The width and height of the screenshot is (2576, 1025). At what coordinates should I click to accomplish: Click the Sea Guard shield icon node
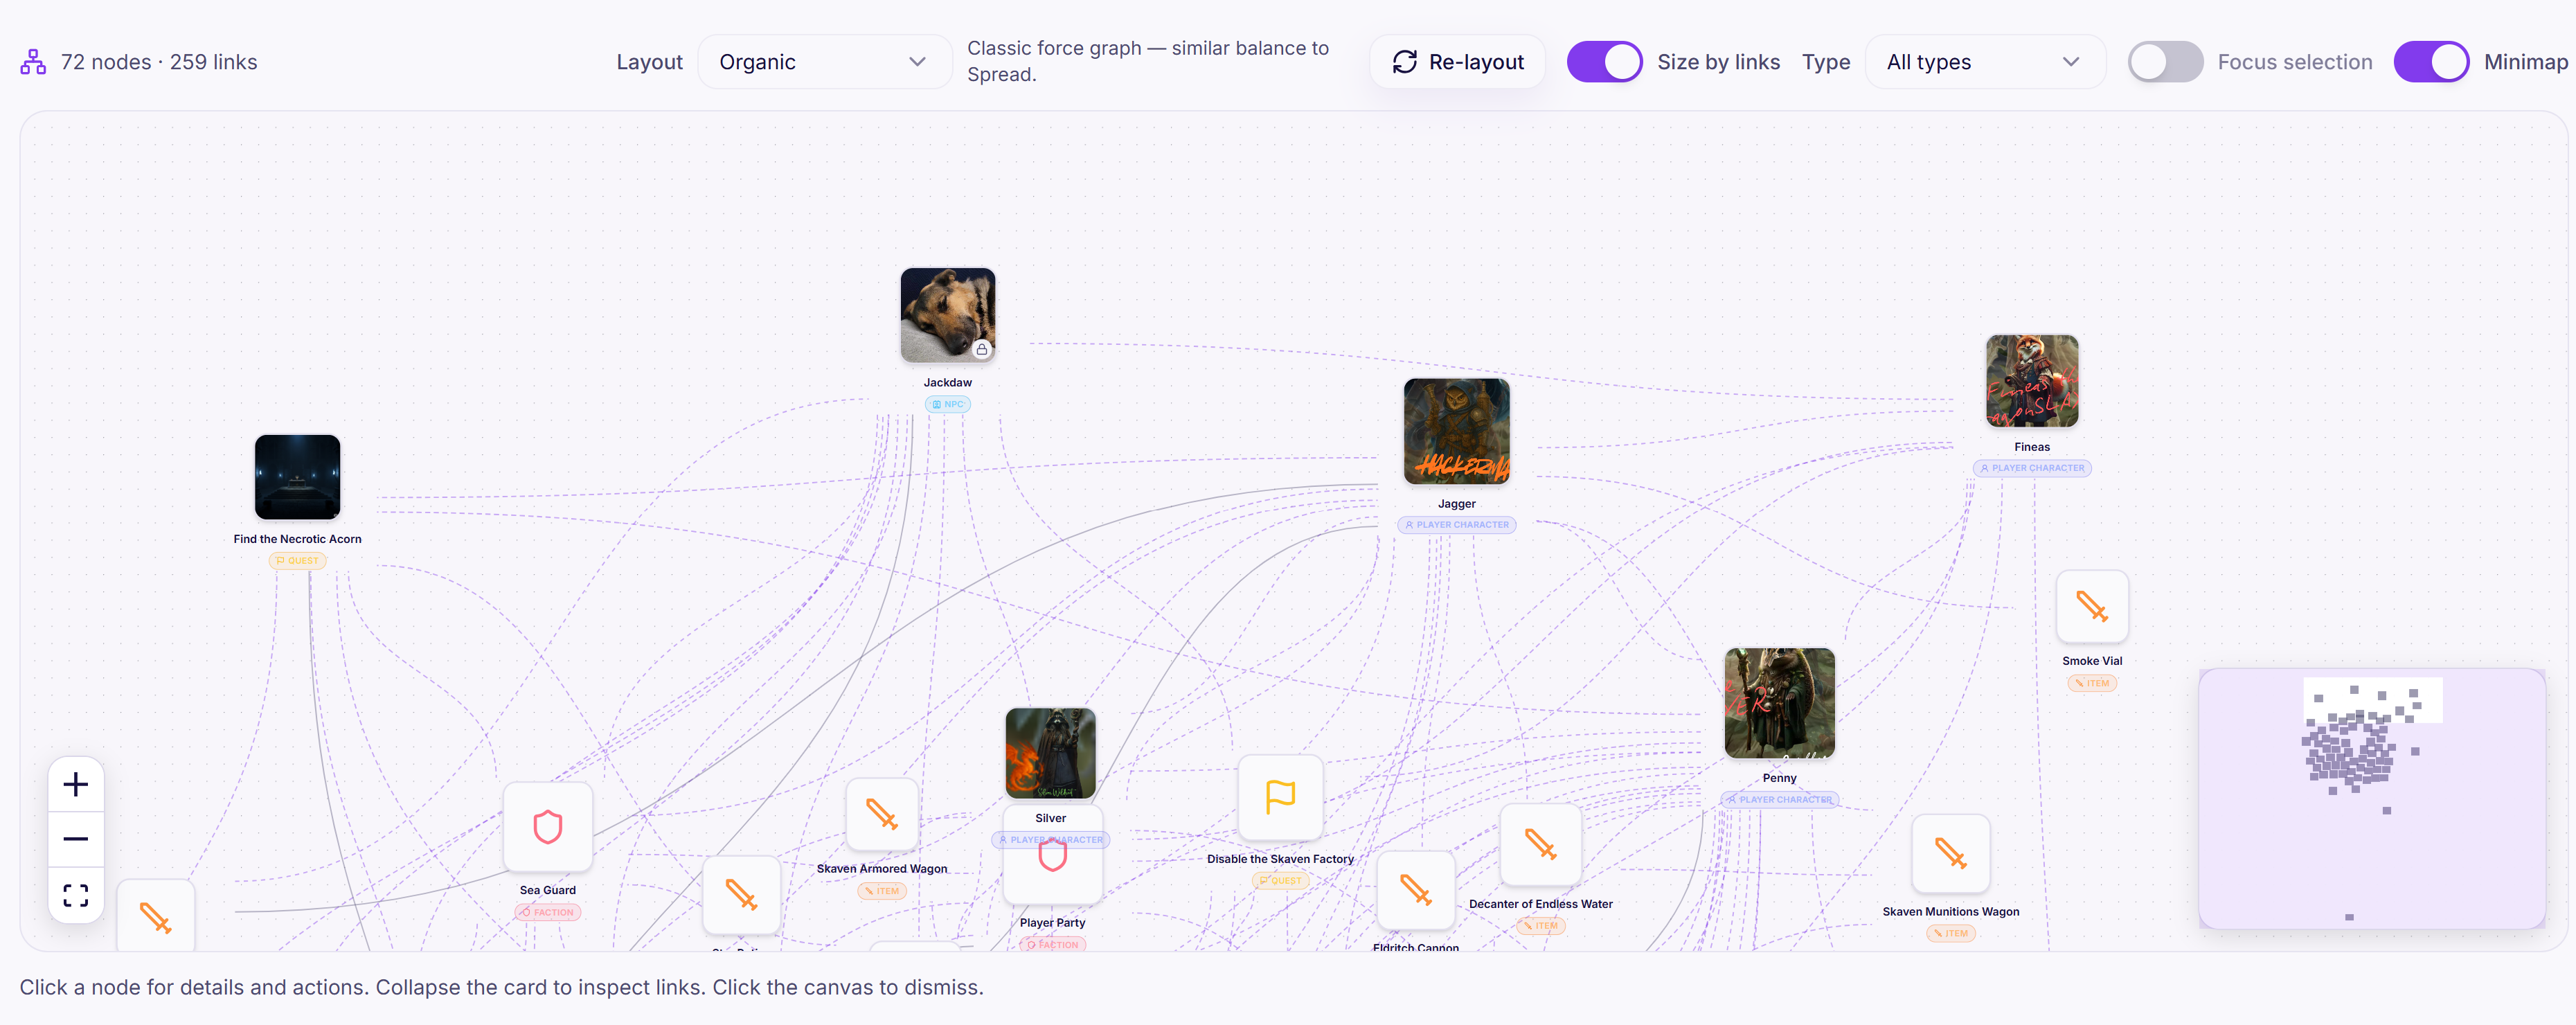click(547, 827)
